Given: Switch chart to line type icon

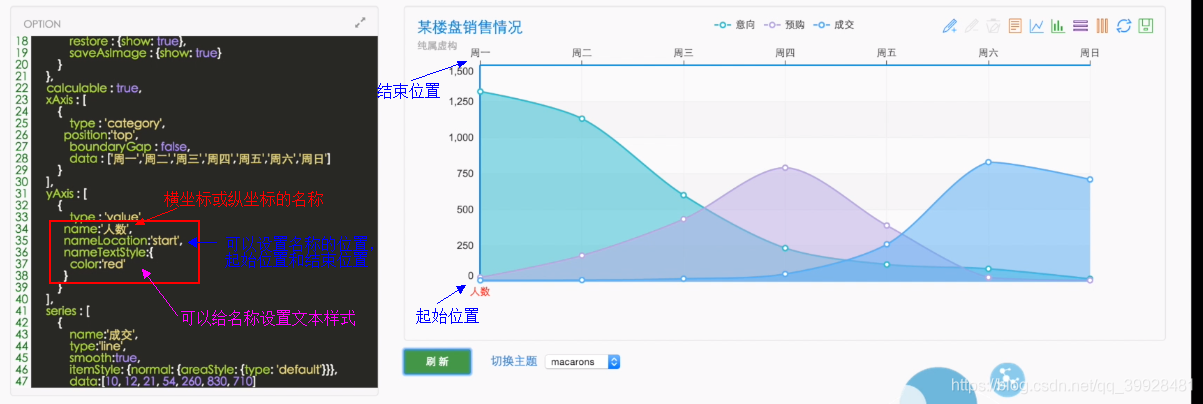Looking at the screenshot, I should coord(1037,26).
